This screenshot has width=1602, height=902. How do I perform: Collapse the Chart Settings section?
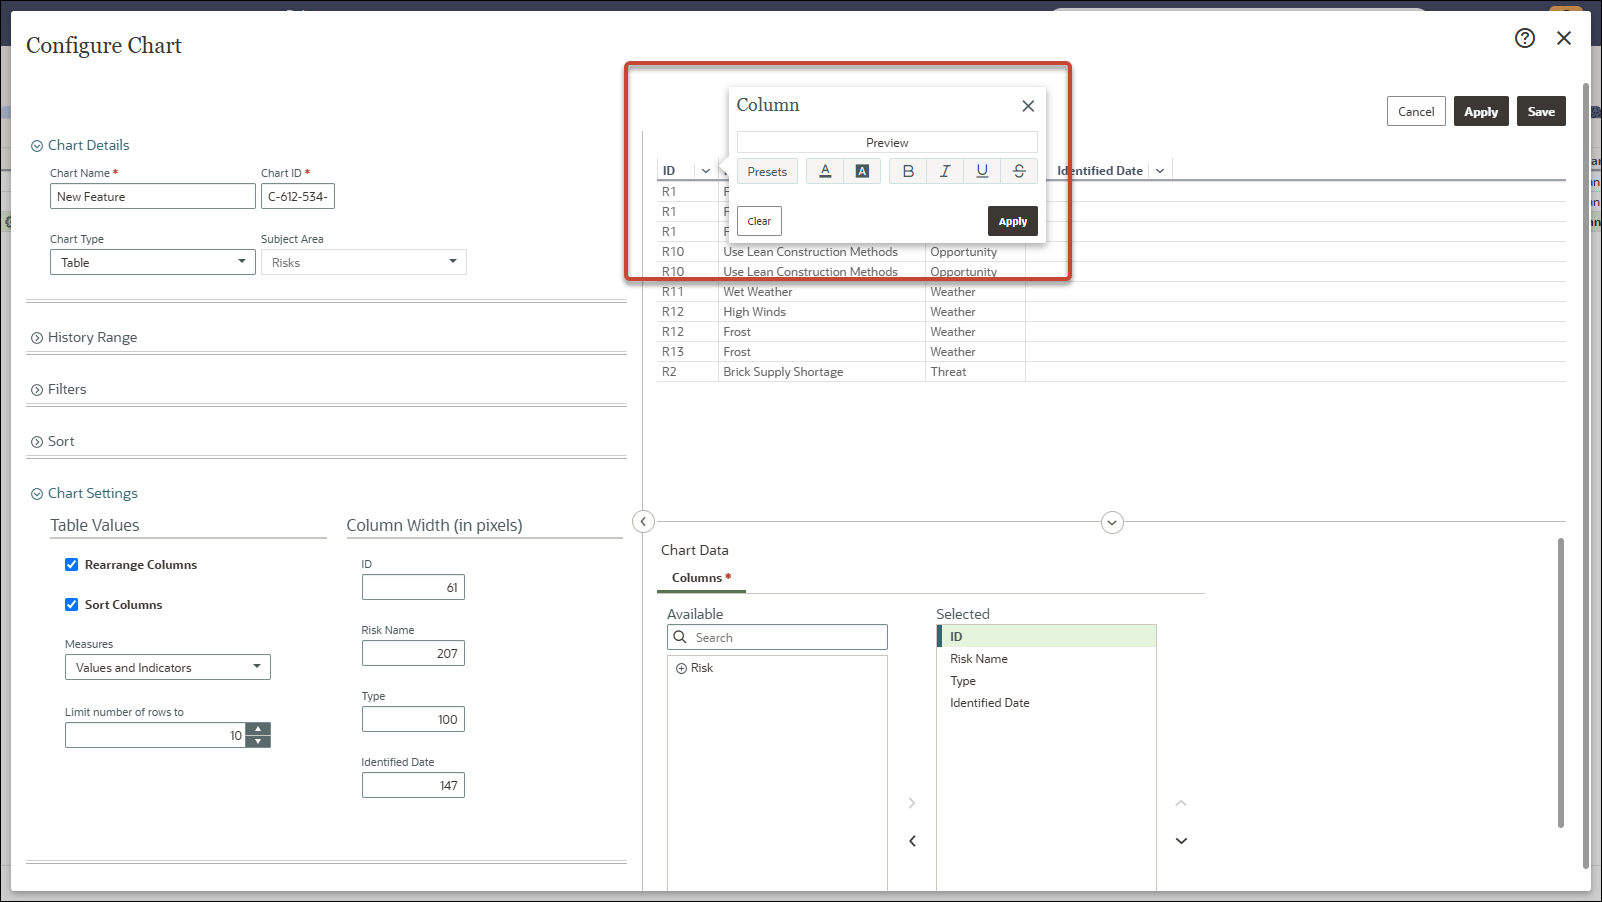(37, 494)
